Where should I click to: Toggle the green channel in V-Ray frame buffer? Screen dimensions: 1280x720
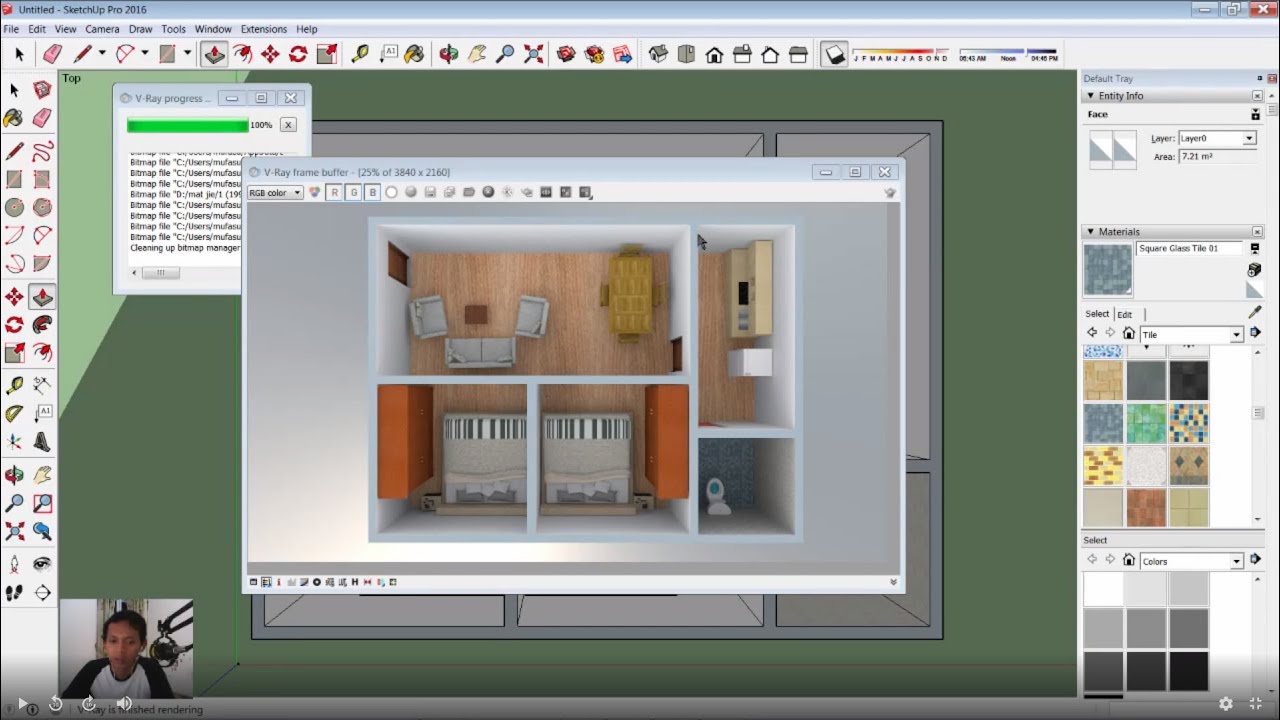pyautogui.click(x=353, y=192)
